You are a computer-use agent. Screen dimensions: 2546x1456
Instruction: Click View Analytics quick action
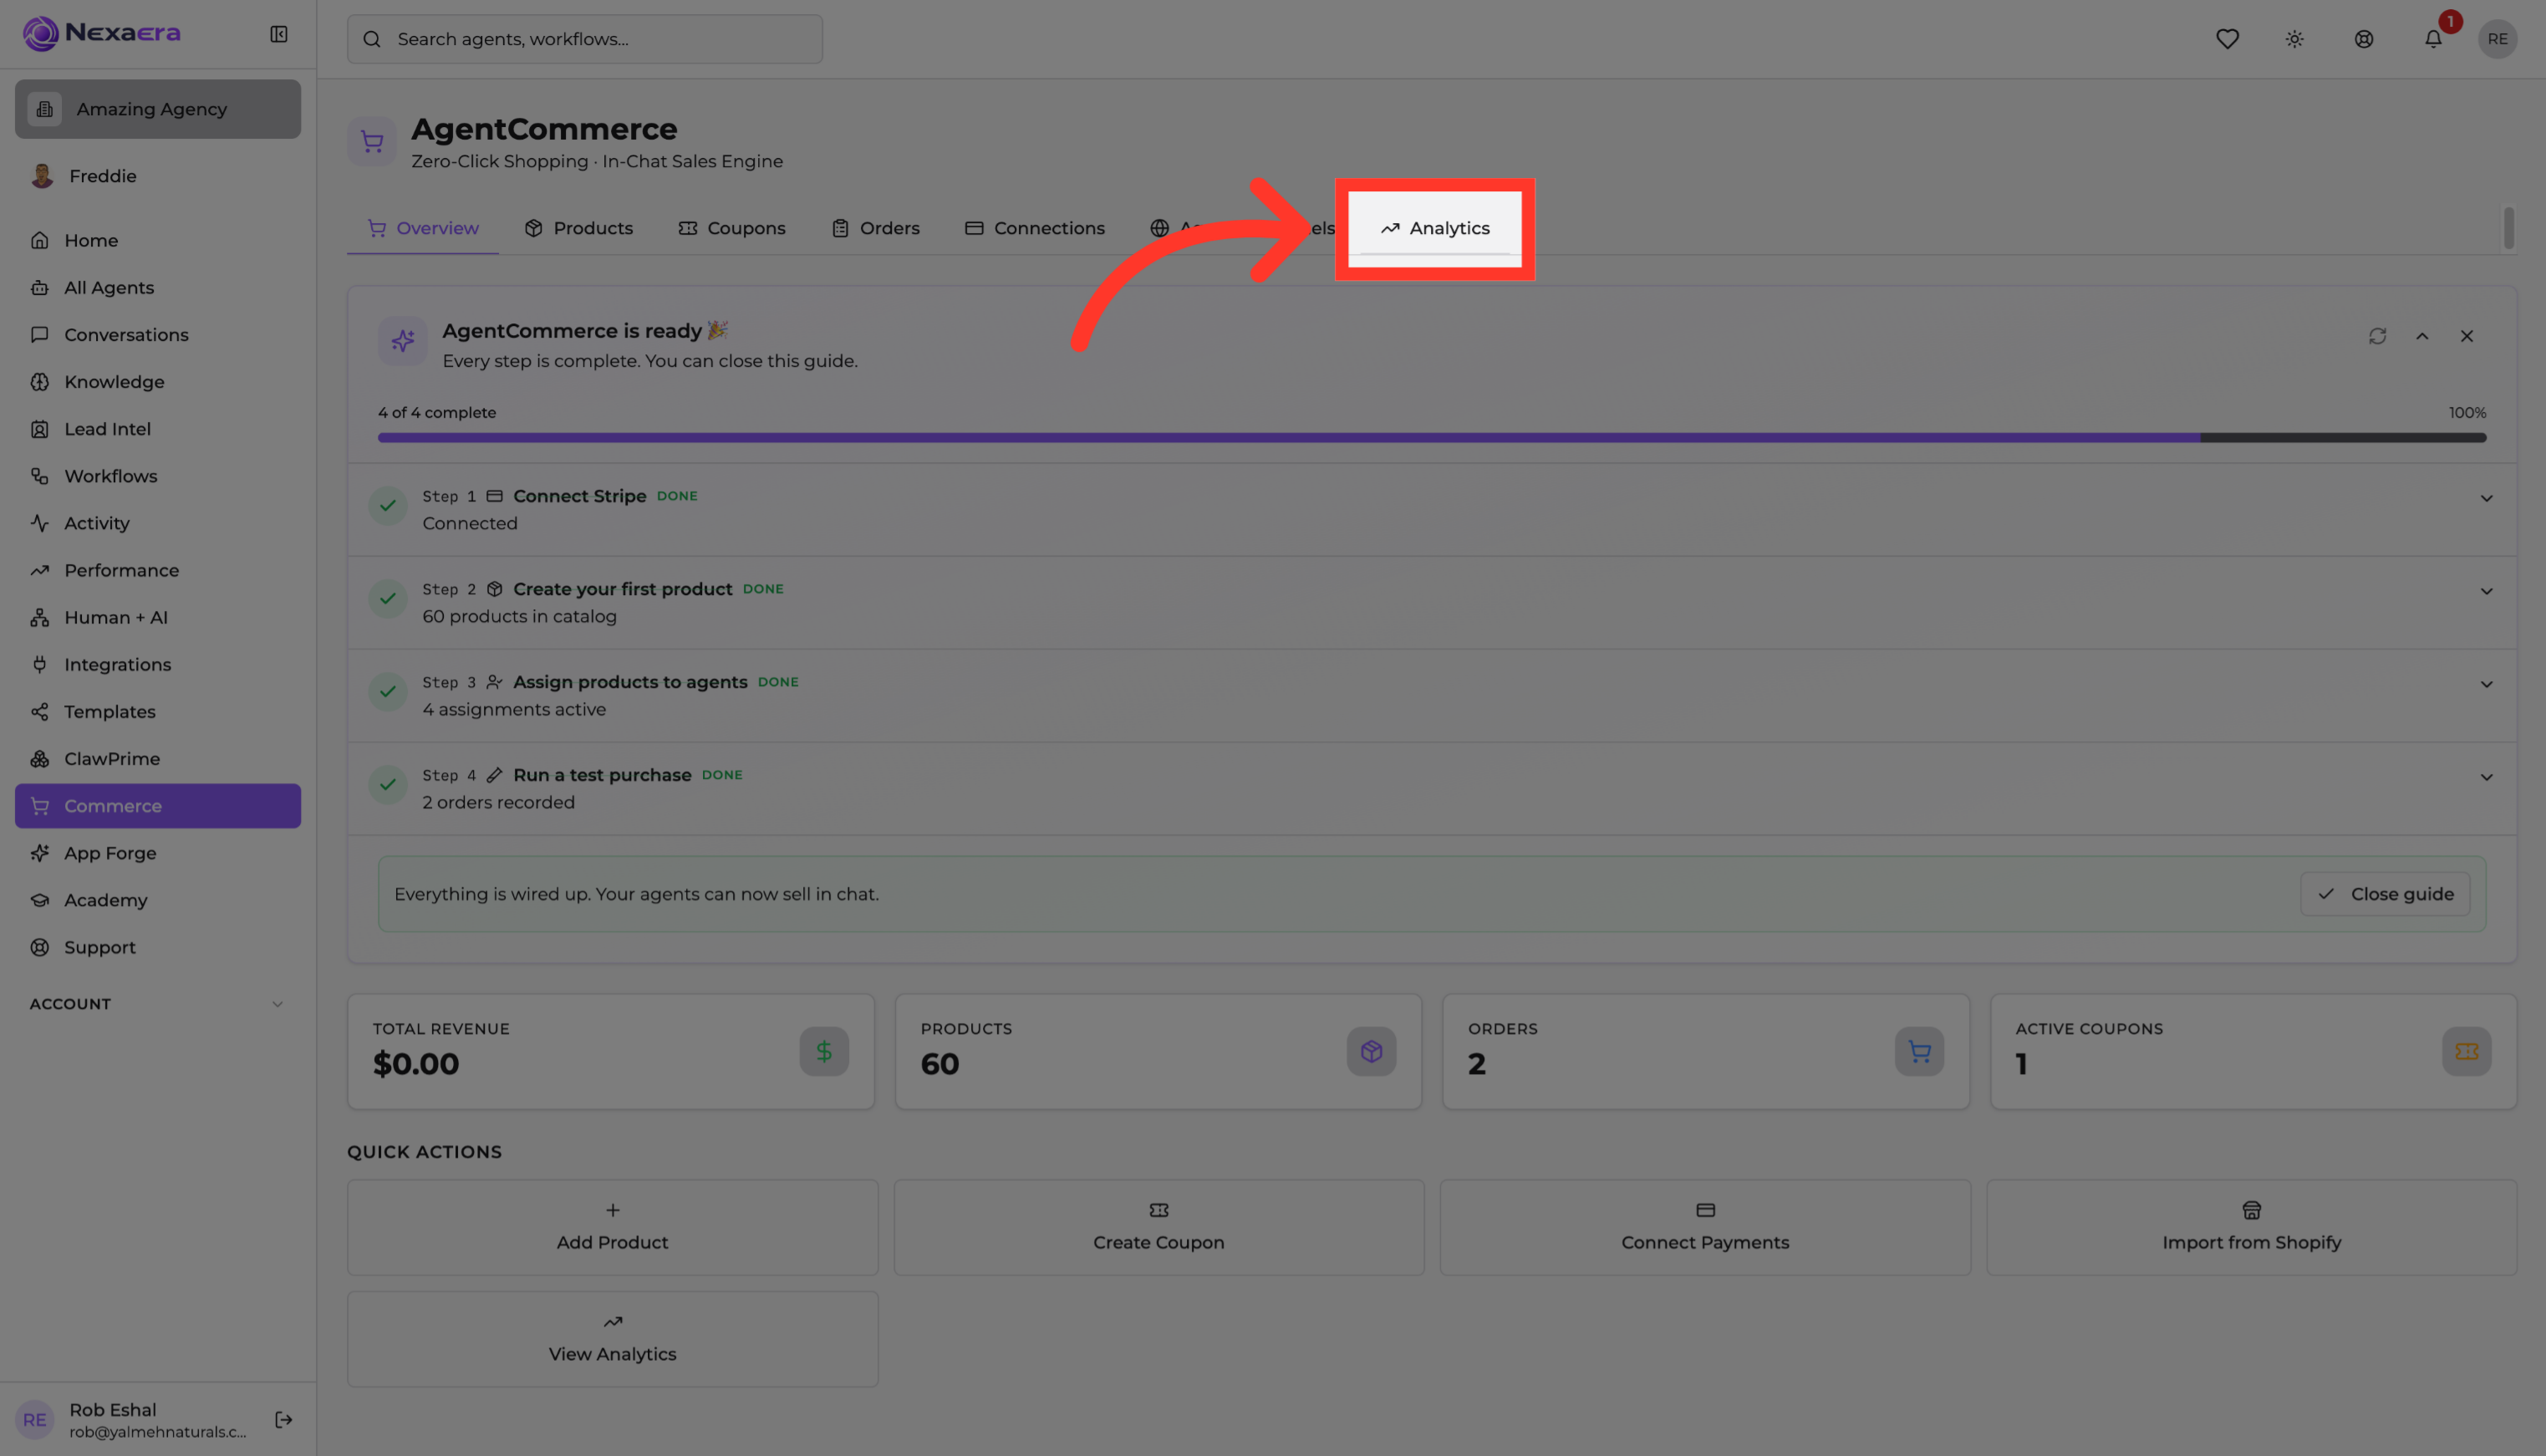612,1339
